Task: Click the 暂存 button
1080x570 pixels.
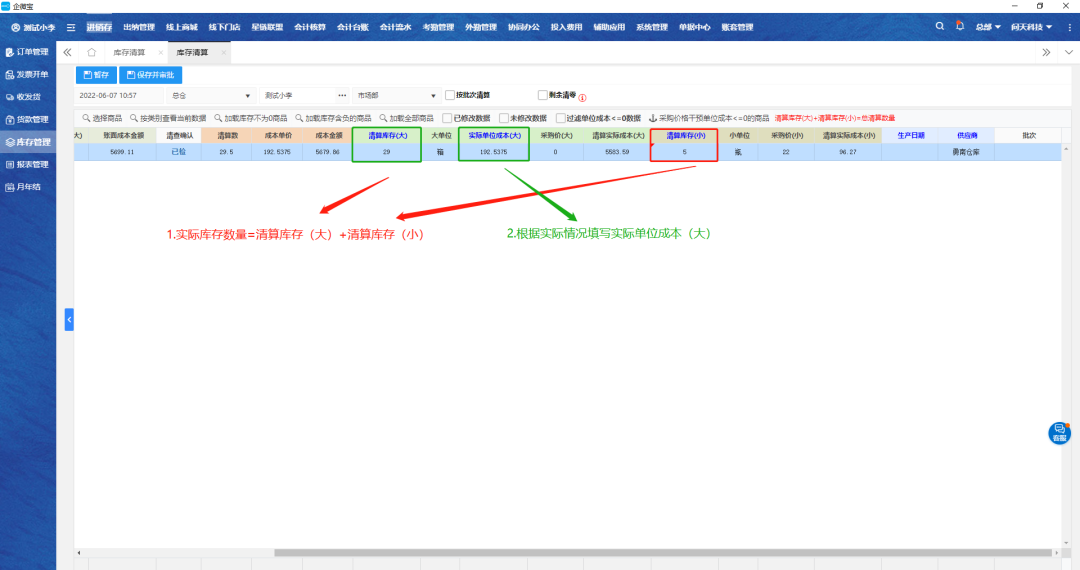Action: [96, 75]
